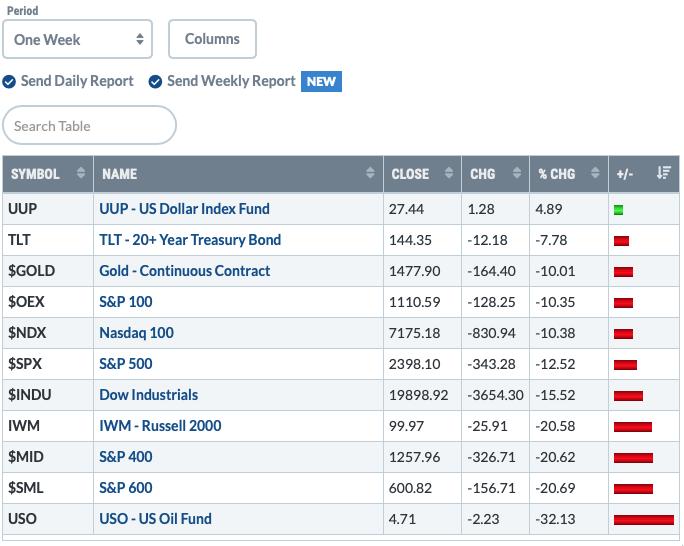Screen dimensions: 684x546
Task: Click the percent change value -12.52
Action: [555, 364]
